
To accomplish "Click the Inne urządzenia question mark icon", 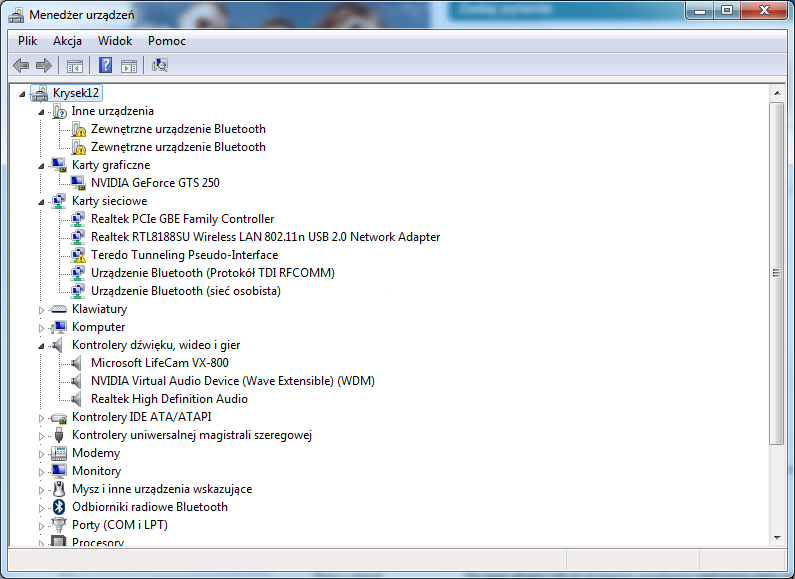I will coord(59,111).
